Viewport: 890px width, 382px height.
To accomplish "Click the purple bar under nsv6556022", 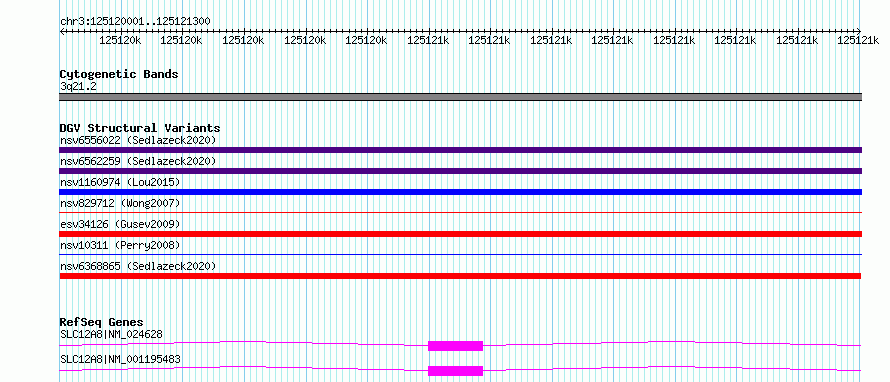I will (460, 150).
